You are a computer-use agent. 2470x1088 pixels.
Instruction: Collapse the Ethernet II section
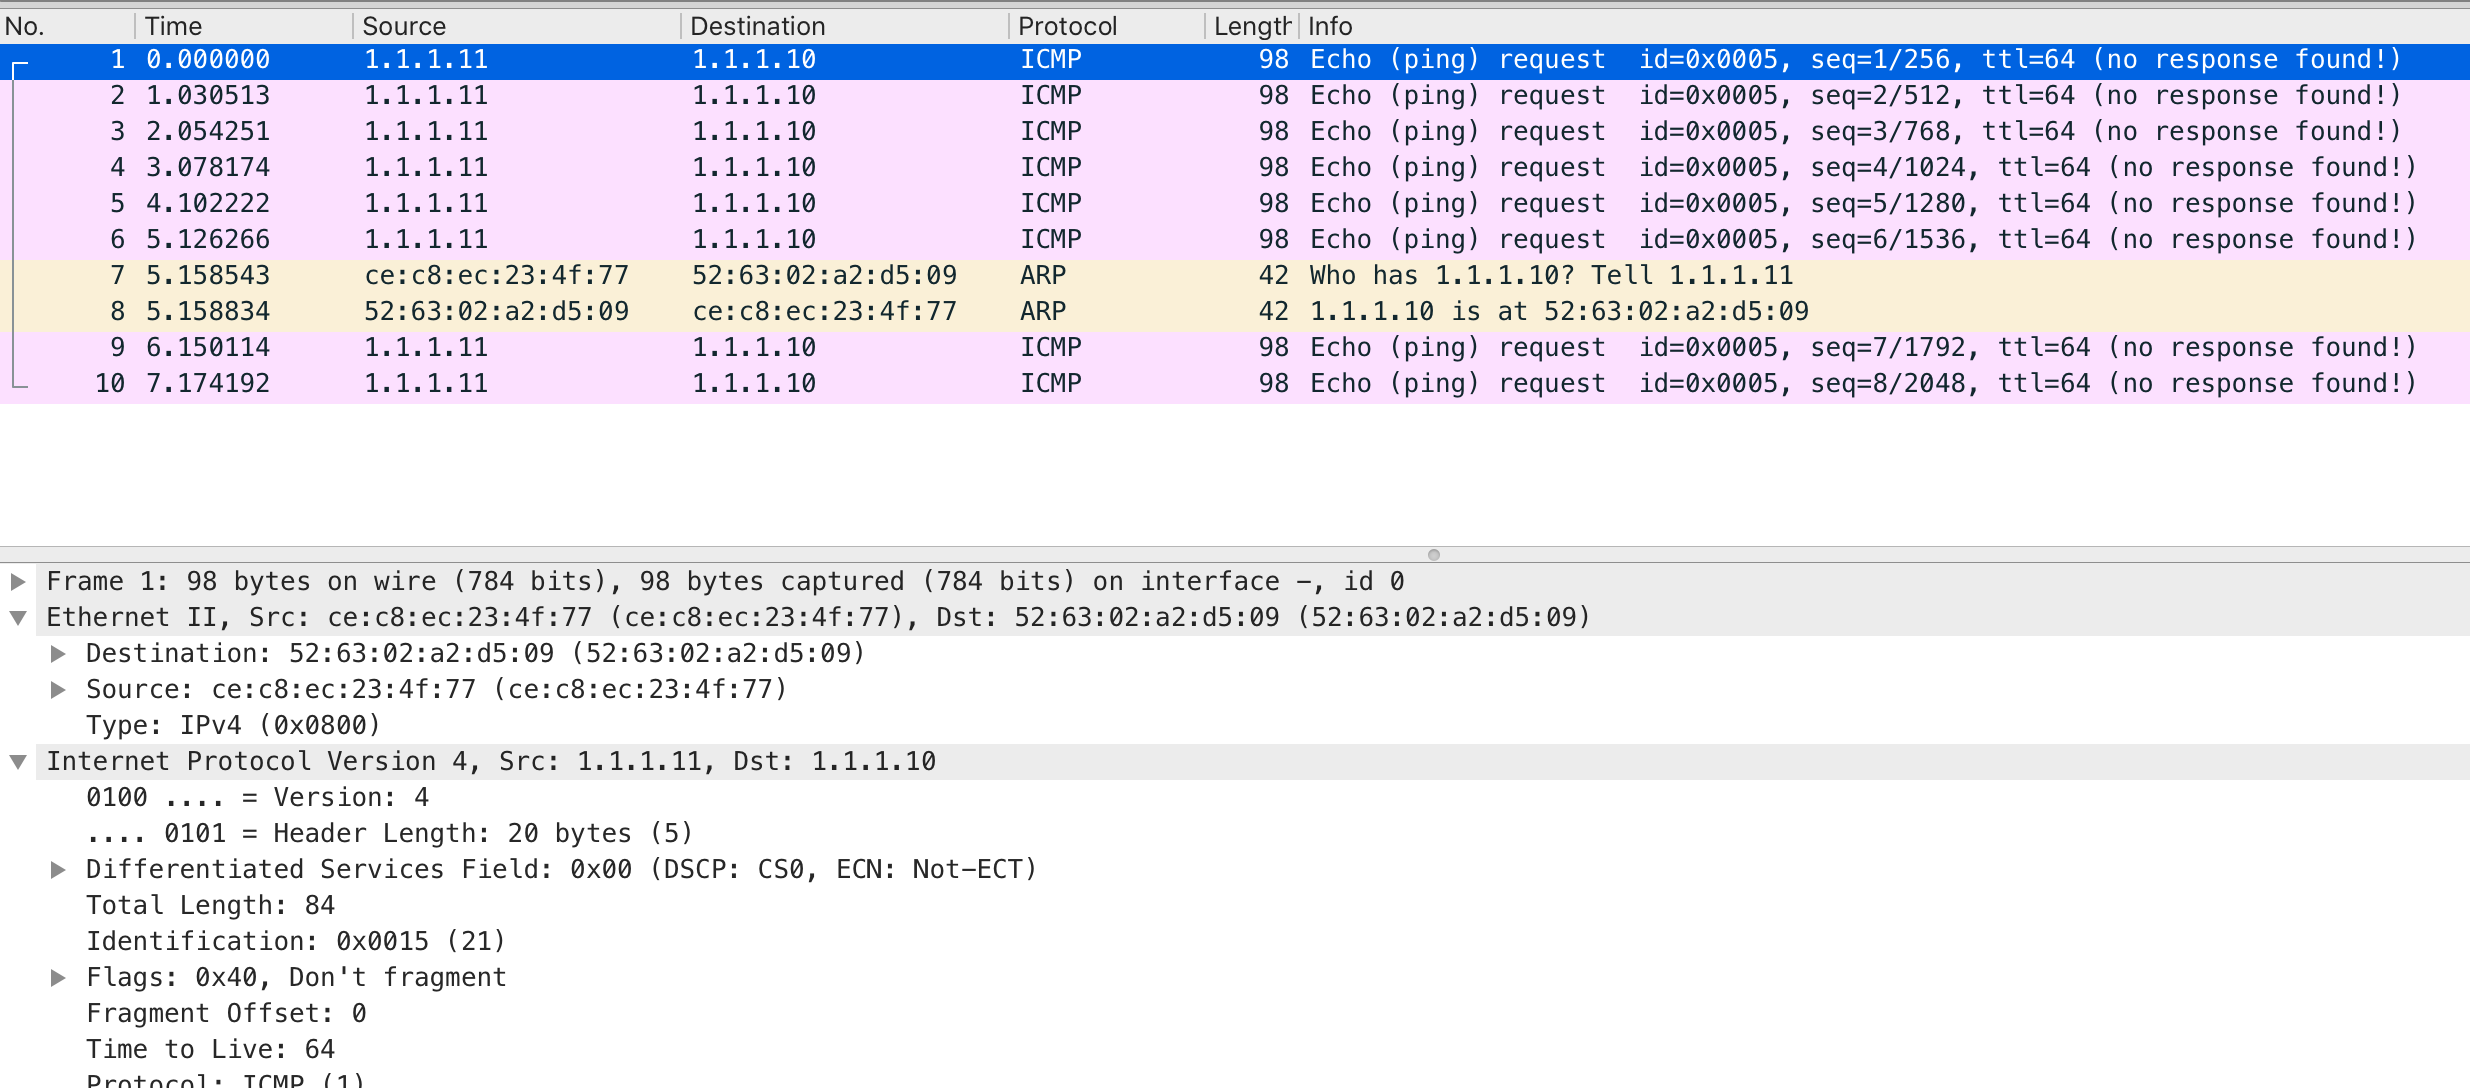point(17,616)
